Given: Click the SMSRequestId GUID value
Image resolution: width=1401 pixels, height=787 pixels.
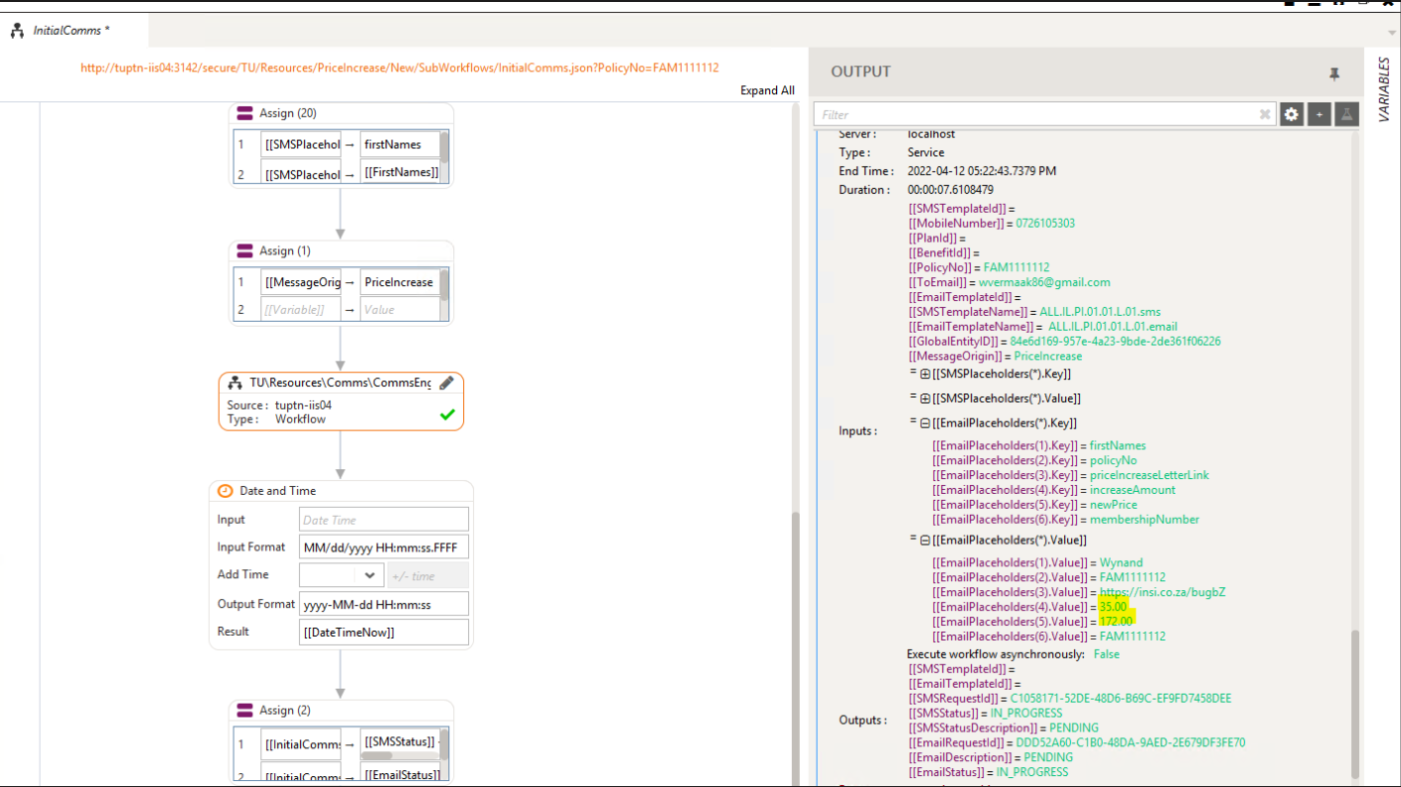Looking at the screenshot, I should (1120, 698).
